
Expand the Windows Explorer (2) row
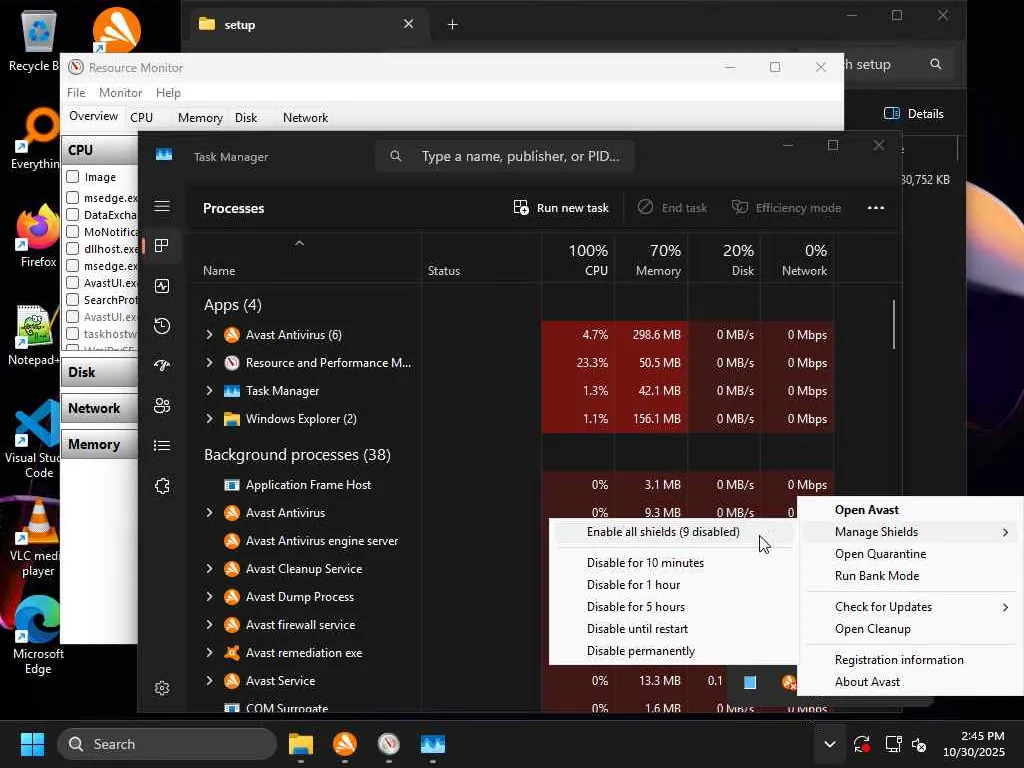(209, 419)
